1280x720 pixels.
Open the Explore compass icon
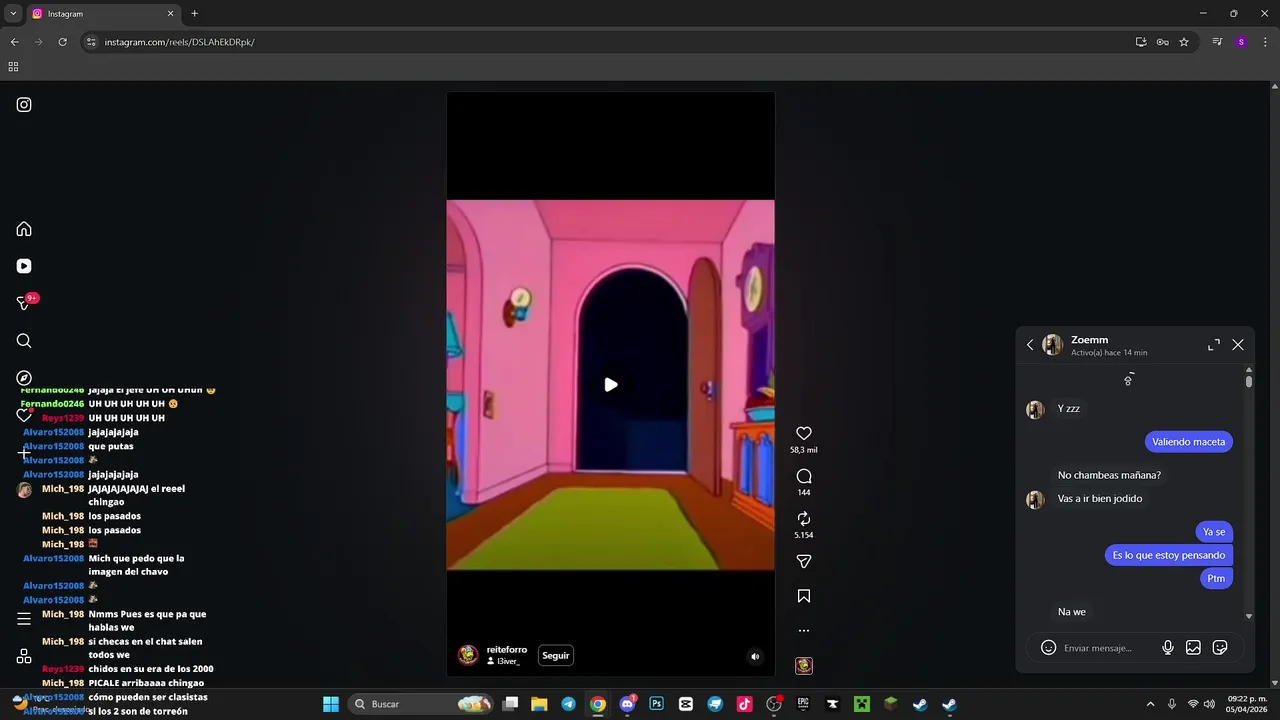24,378
